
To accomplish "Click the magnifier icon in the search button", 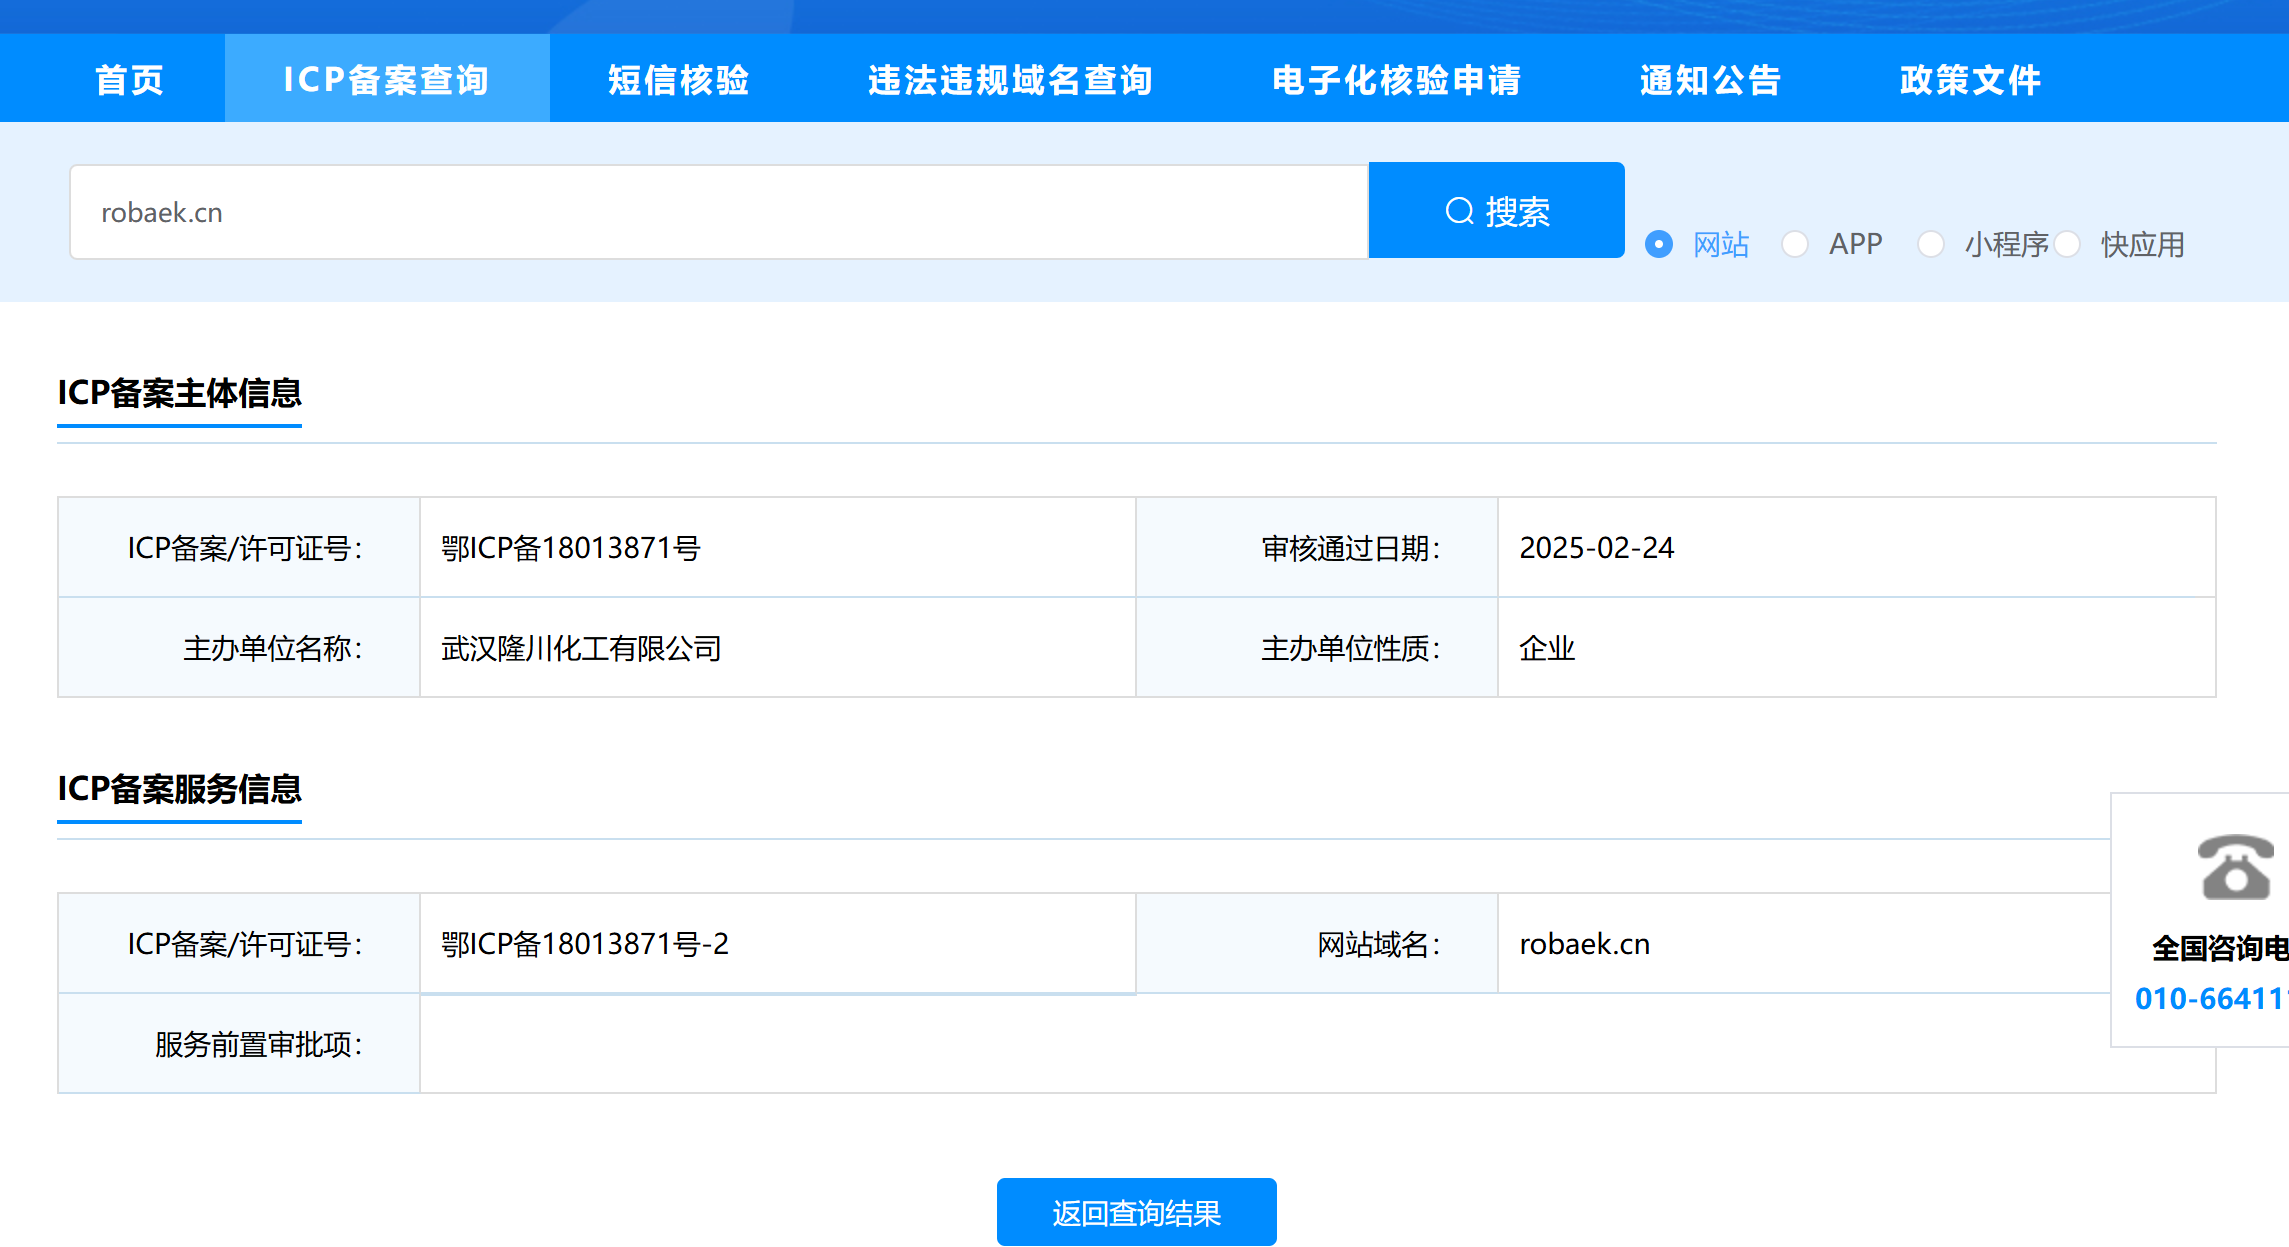I will point(1459,211).
